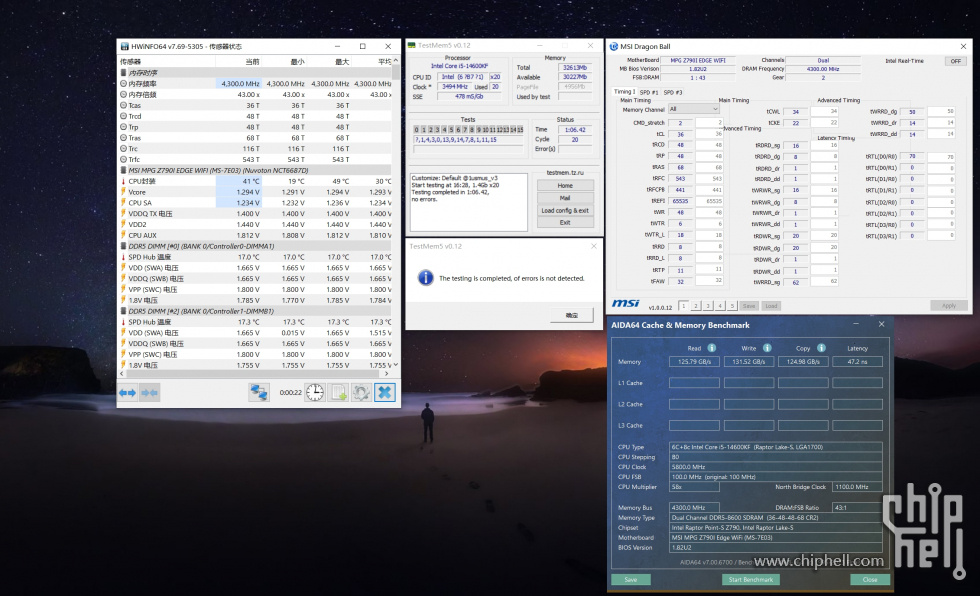Click 当前 column header in HWiNFO

(239, 61)
